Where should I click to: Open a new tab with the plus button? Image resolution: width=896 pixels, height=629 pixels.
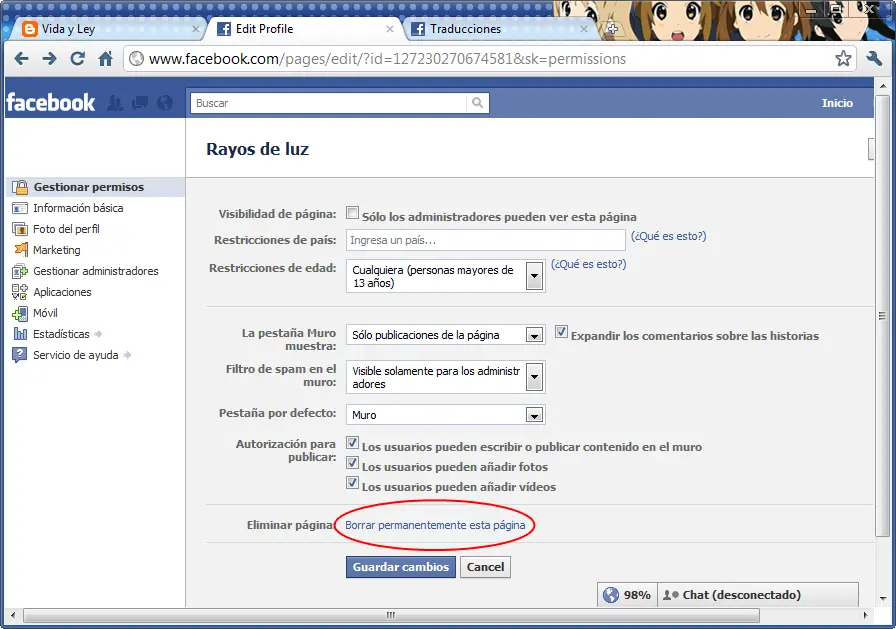(x=612, y=29)
